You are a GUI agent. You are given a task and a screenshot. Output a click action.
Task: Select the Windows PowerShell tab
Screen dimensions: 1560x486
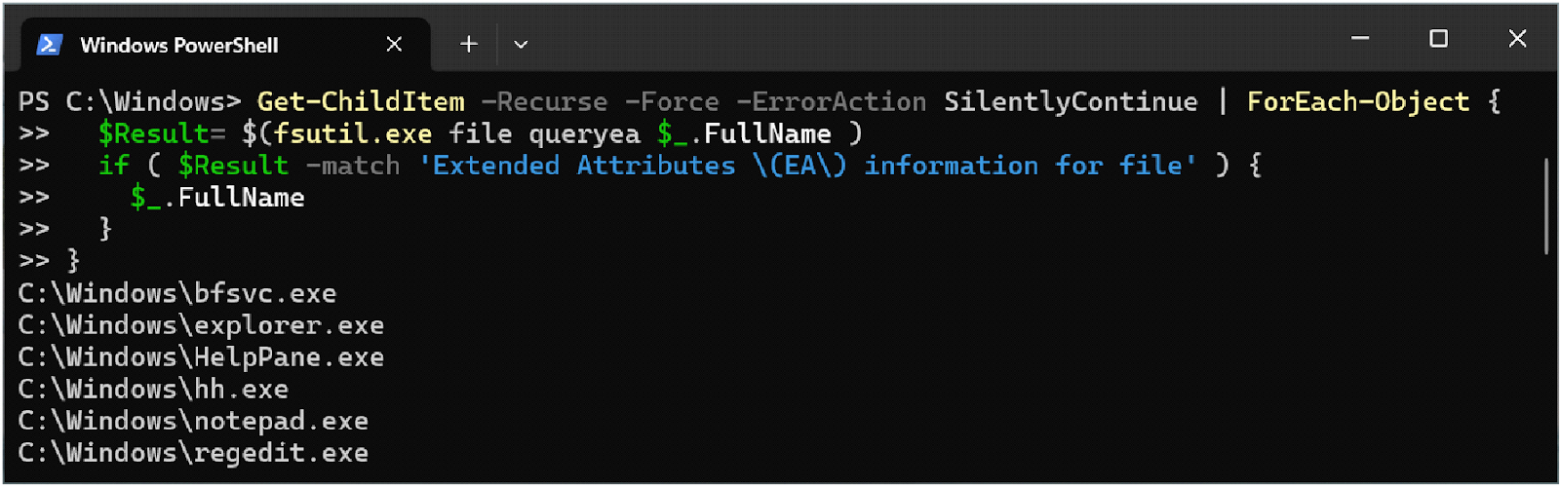178,45
